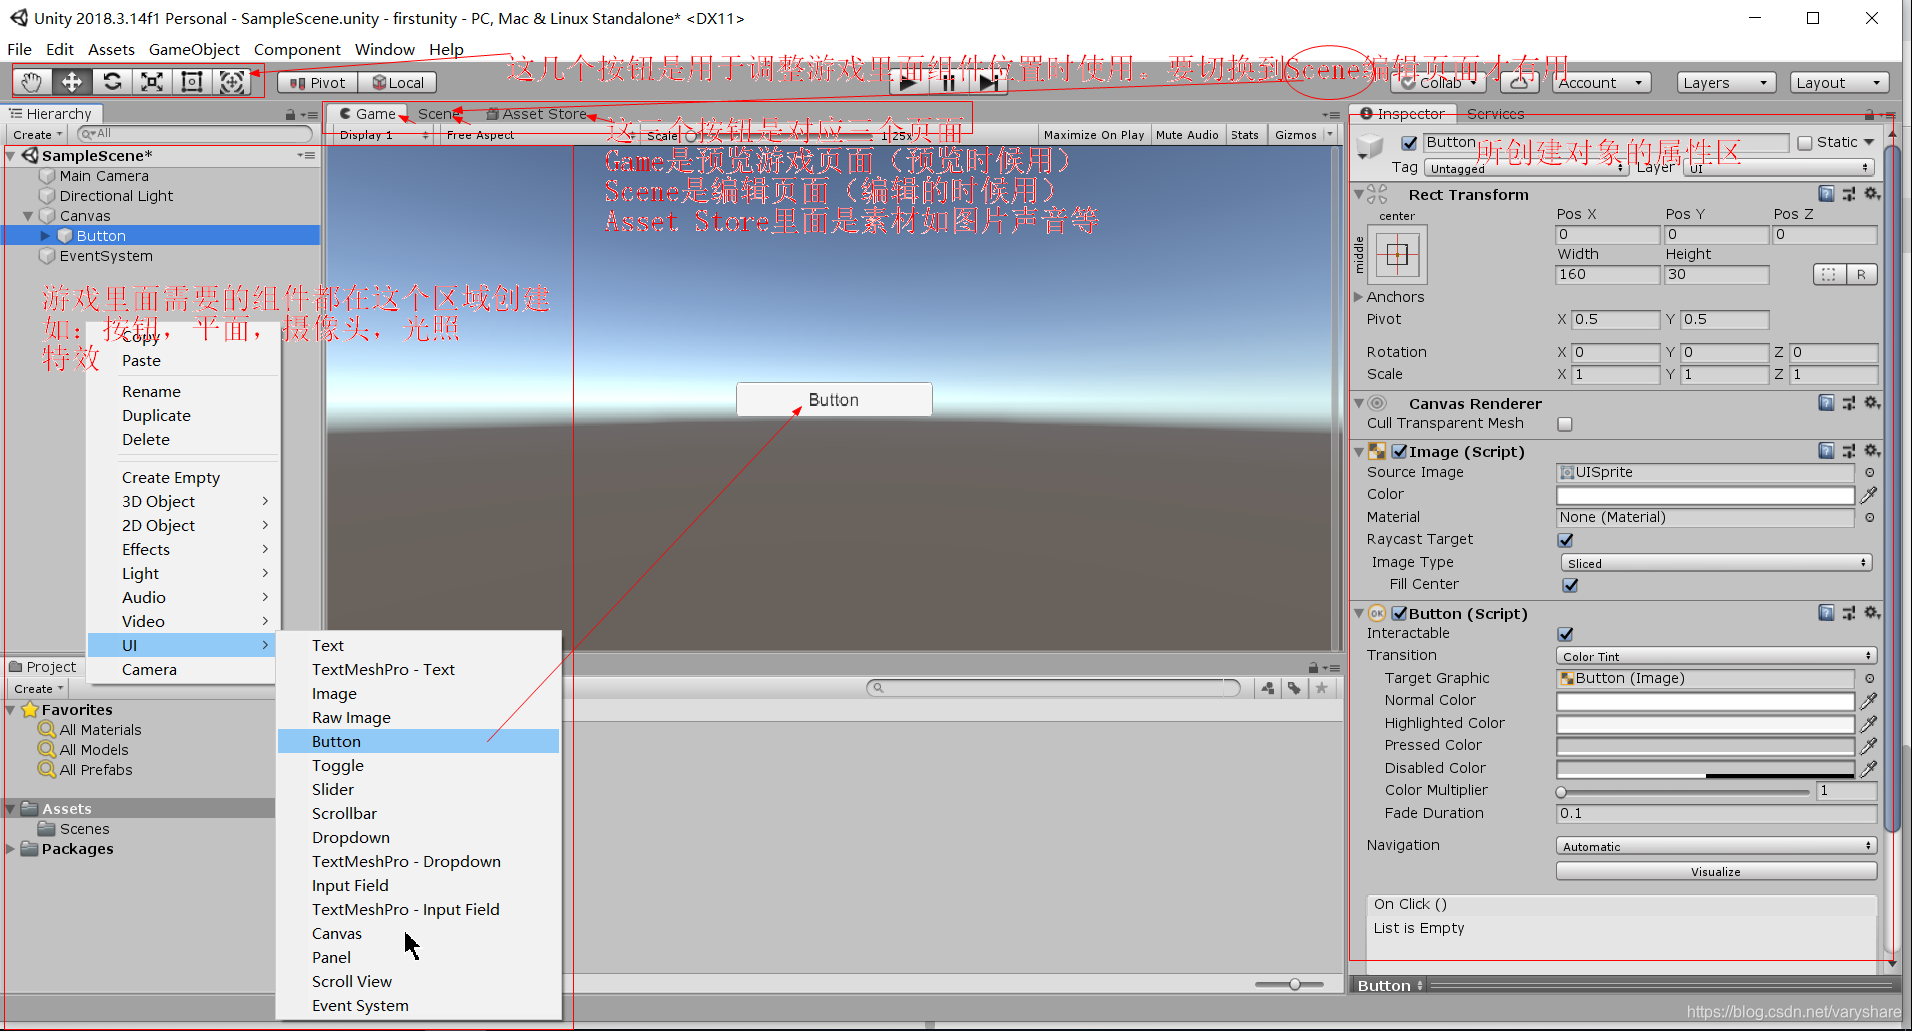The image size is (1912, 1031).
Task: Uncheck Raycast Target checkbox
Action: [1566, 540]
